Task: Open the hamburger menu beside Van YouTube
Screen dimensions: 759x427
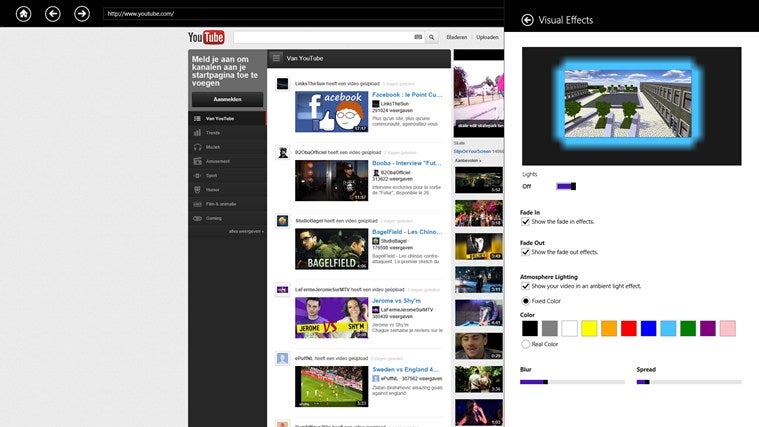Action: point(276,58)
